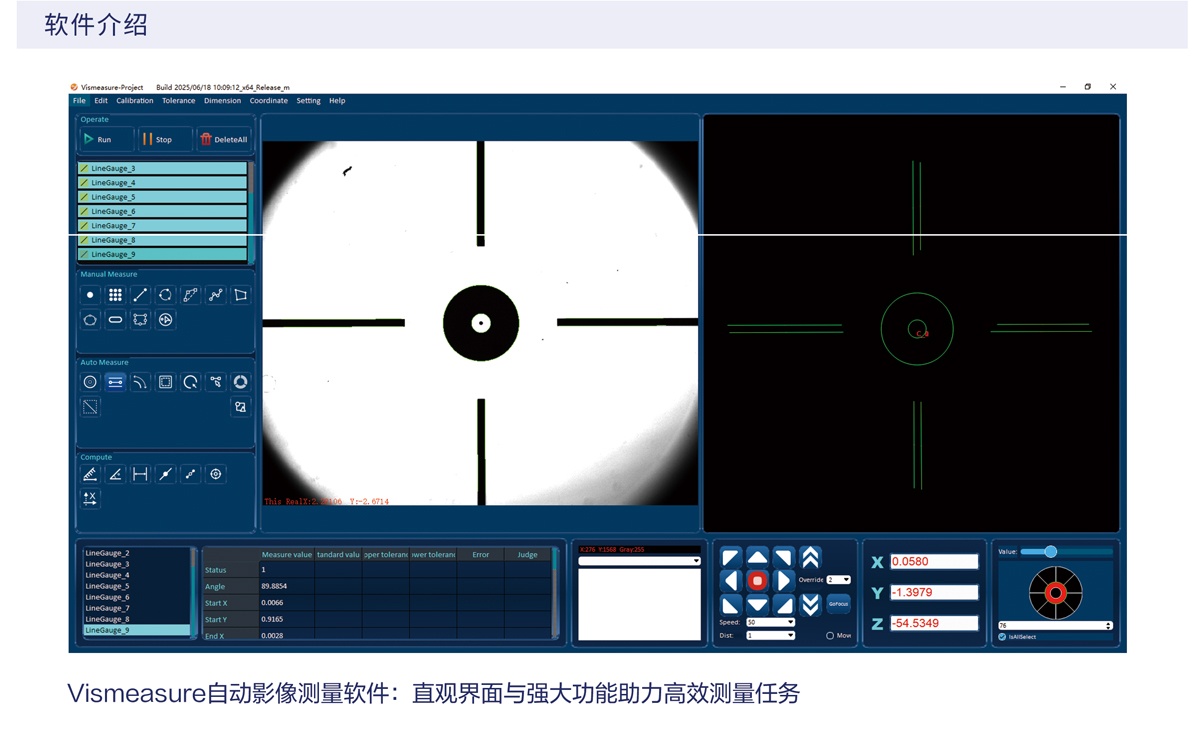The height and width of the screenshot is (755, 1200).
Task: Click the coordinate axis compute icon
Action: [x=90, y=498]
